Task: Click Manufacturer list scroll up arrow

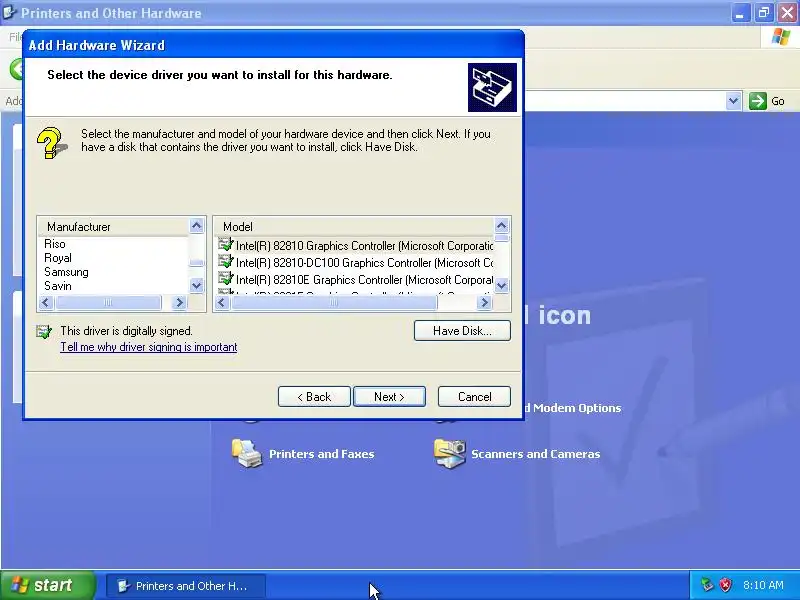Action: click(196, 226)
